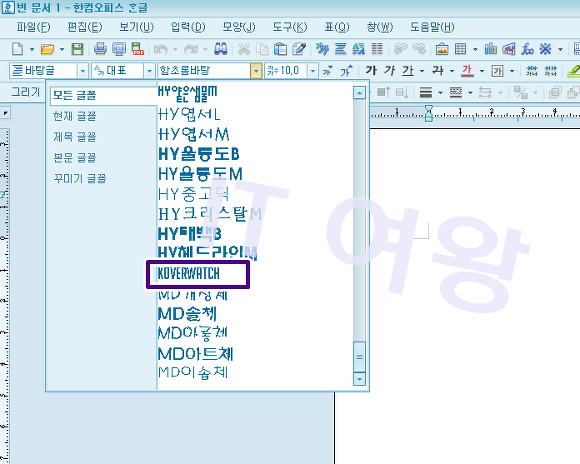The image size is (580, 464).
Task: Choose the HY엽서L font from the list
Action: pyautogui.click(x=189, y=114)
